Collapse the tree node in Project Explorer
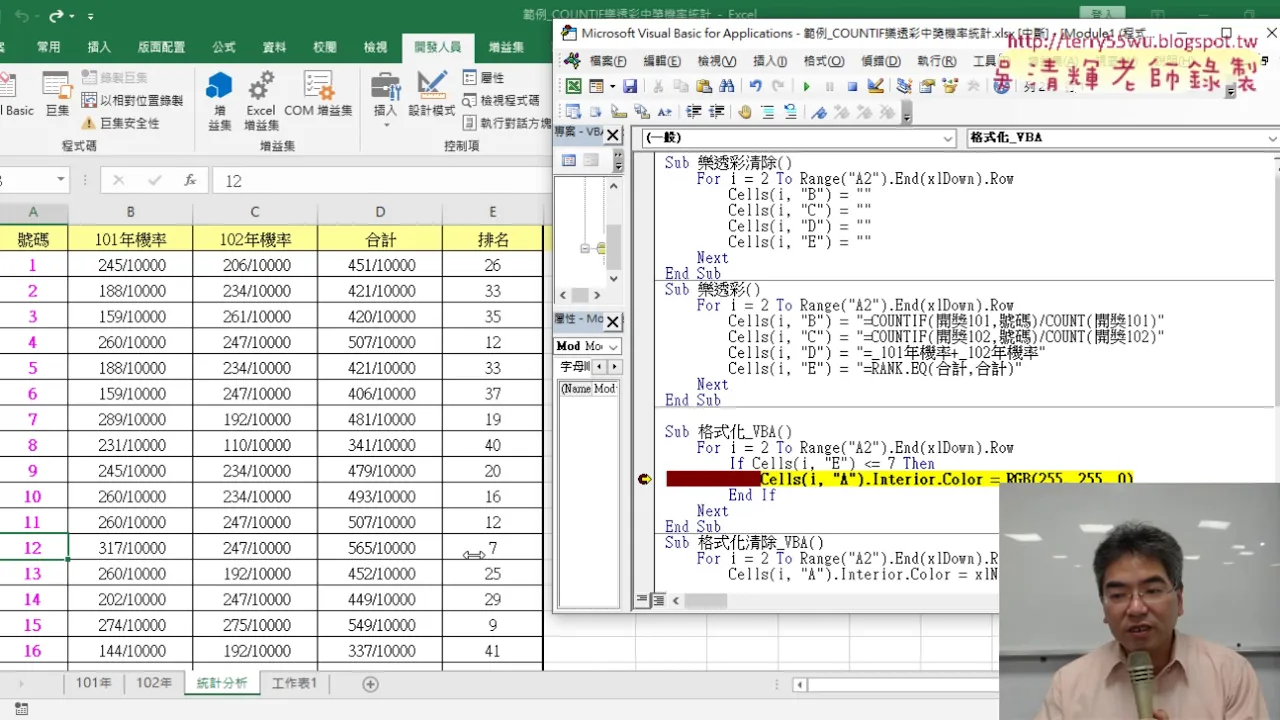This screenshot has width=1280, height=720. [x=585, y=248]
